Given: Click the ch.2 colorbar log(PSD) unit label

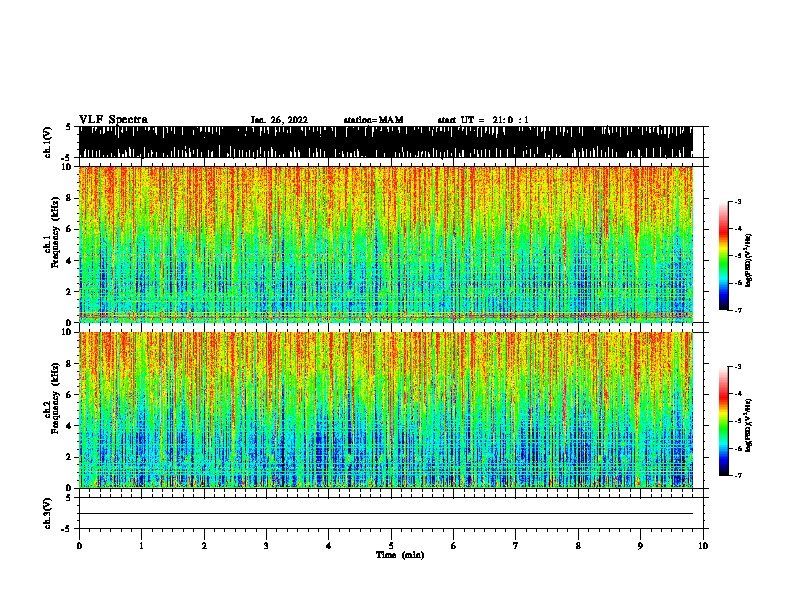Looking at the screenshot, I should [749, 425].
